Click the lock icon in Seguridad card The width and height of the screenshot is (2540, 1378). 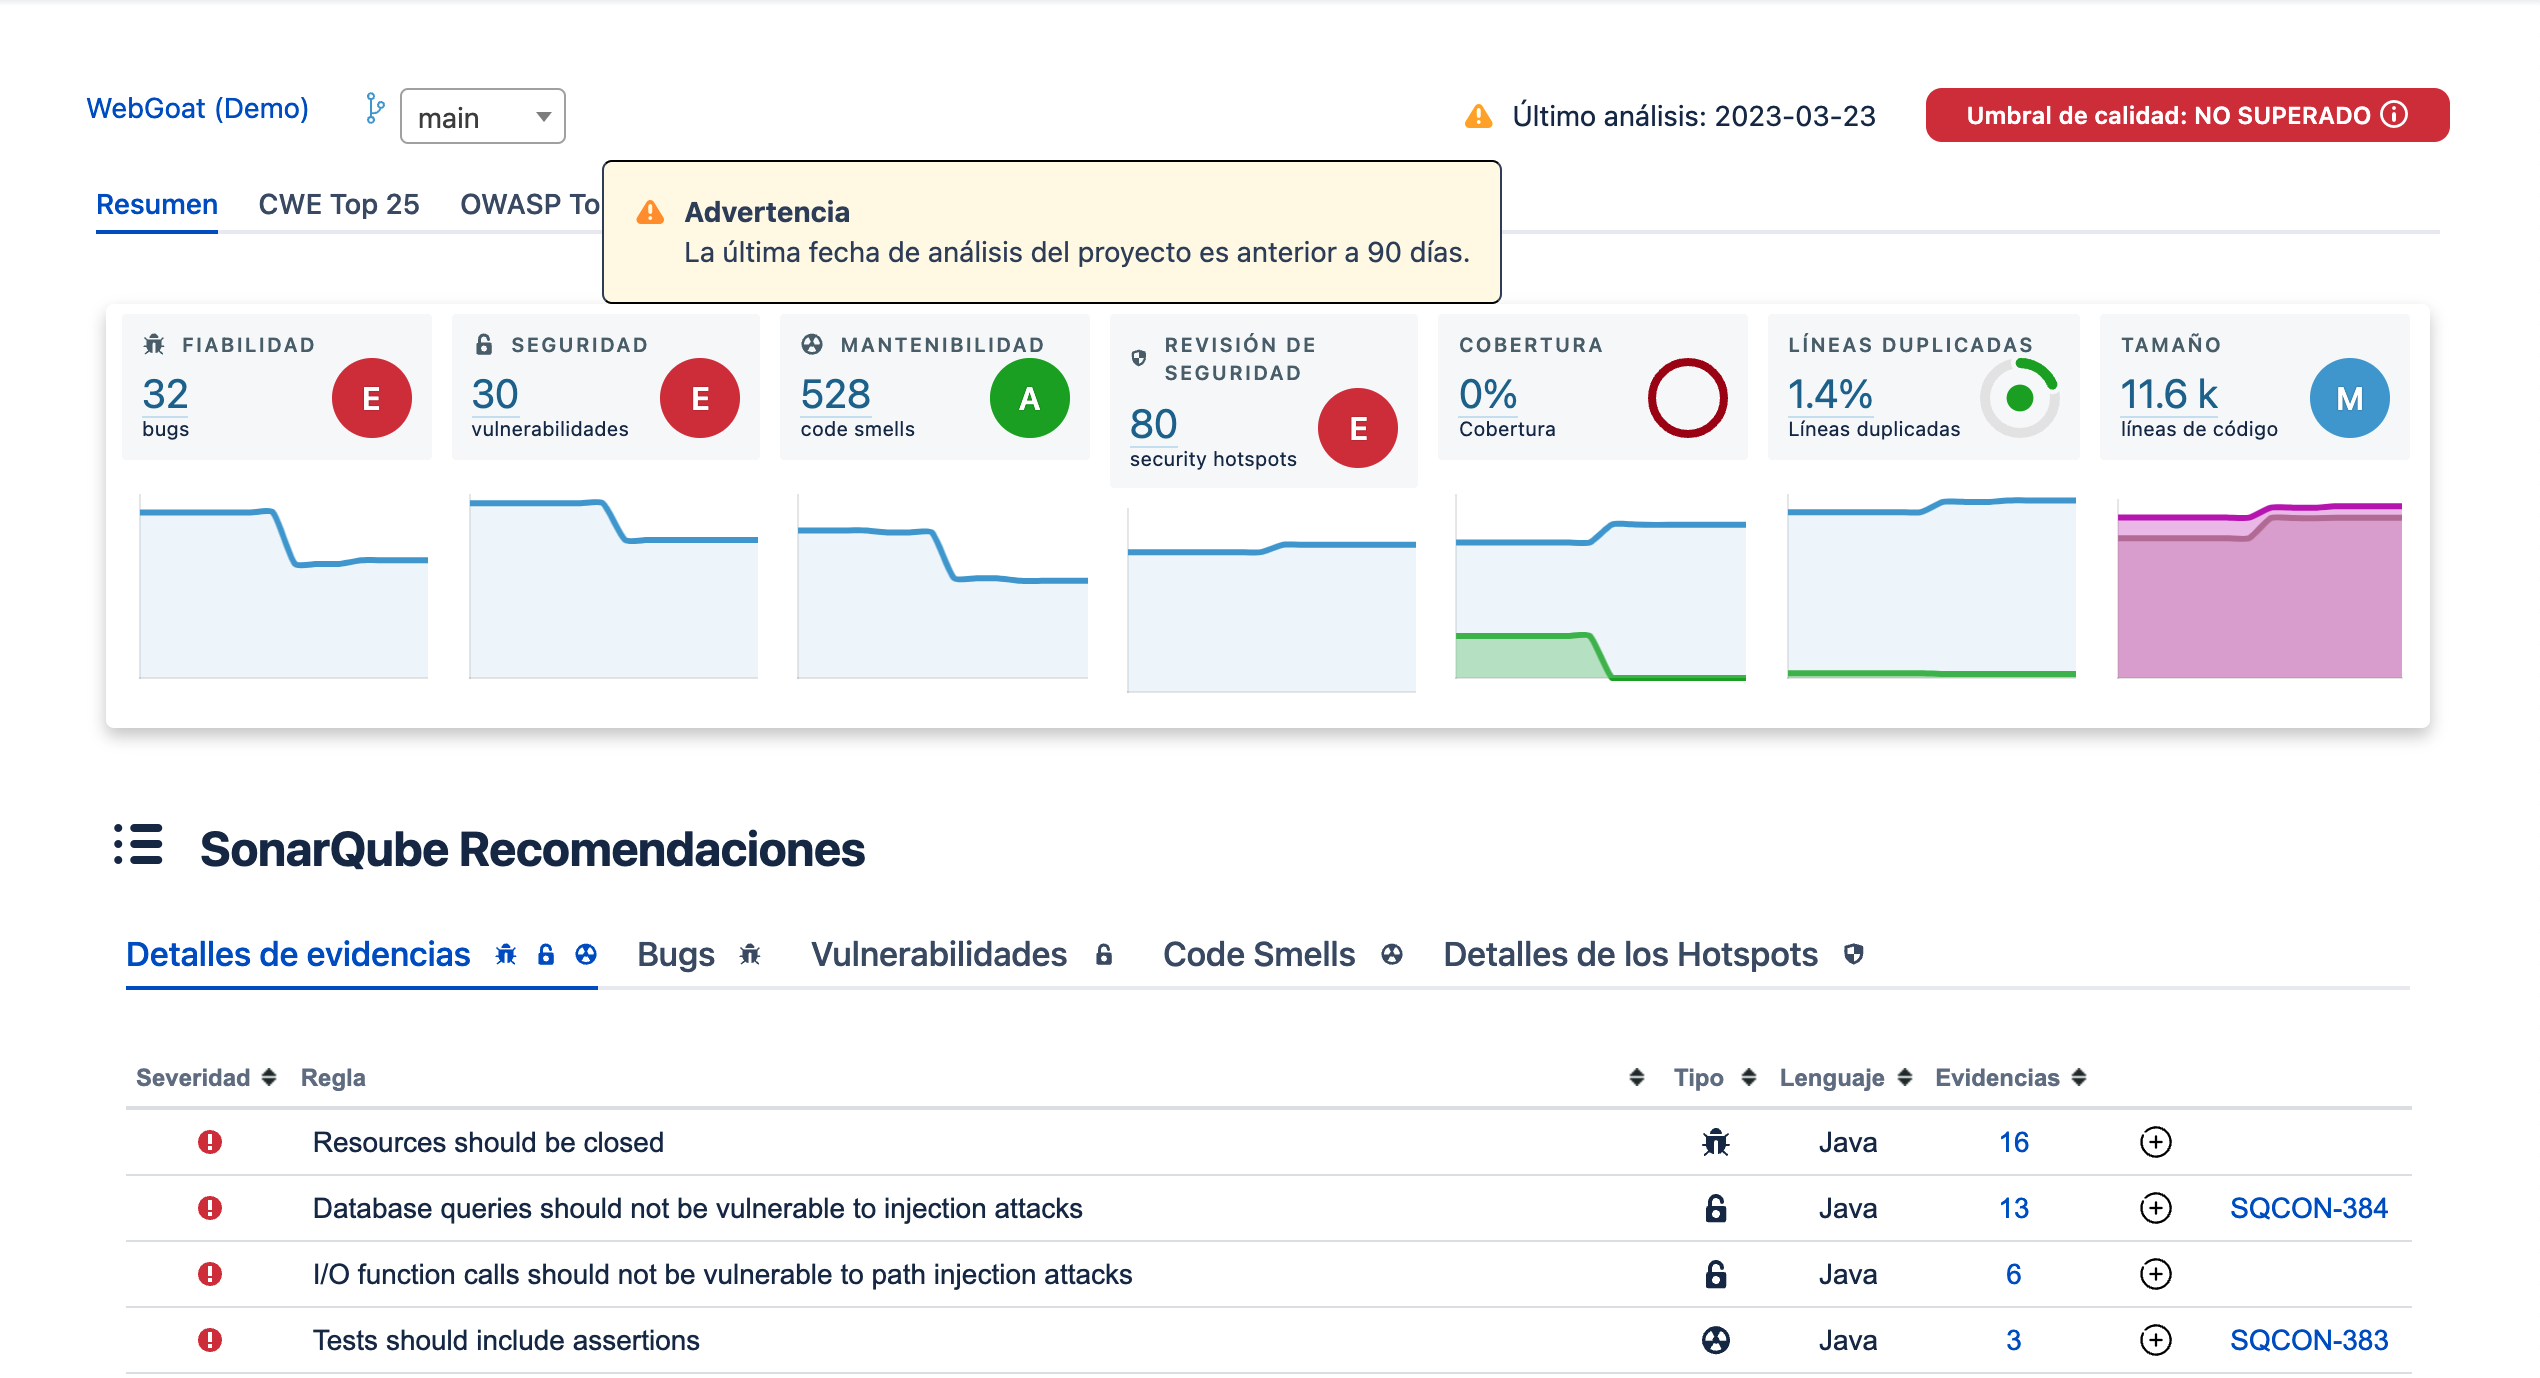(484, 344)
